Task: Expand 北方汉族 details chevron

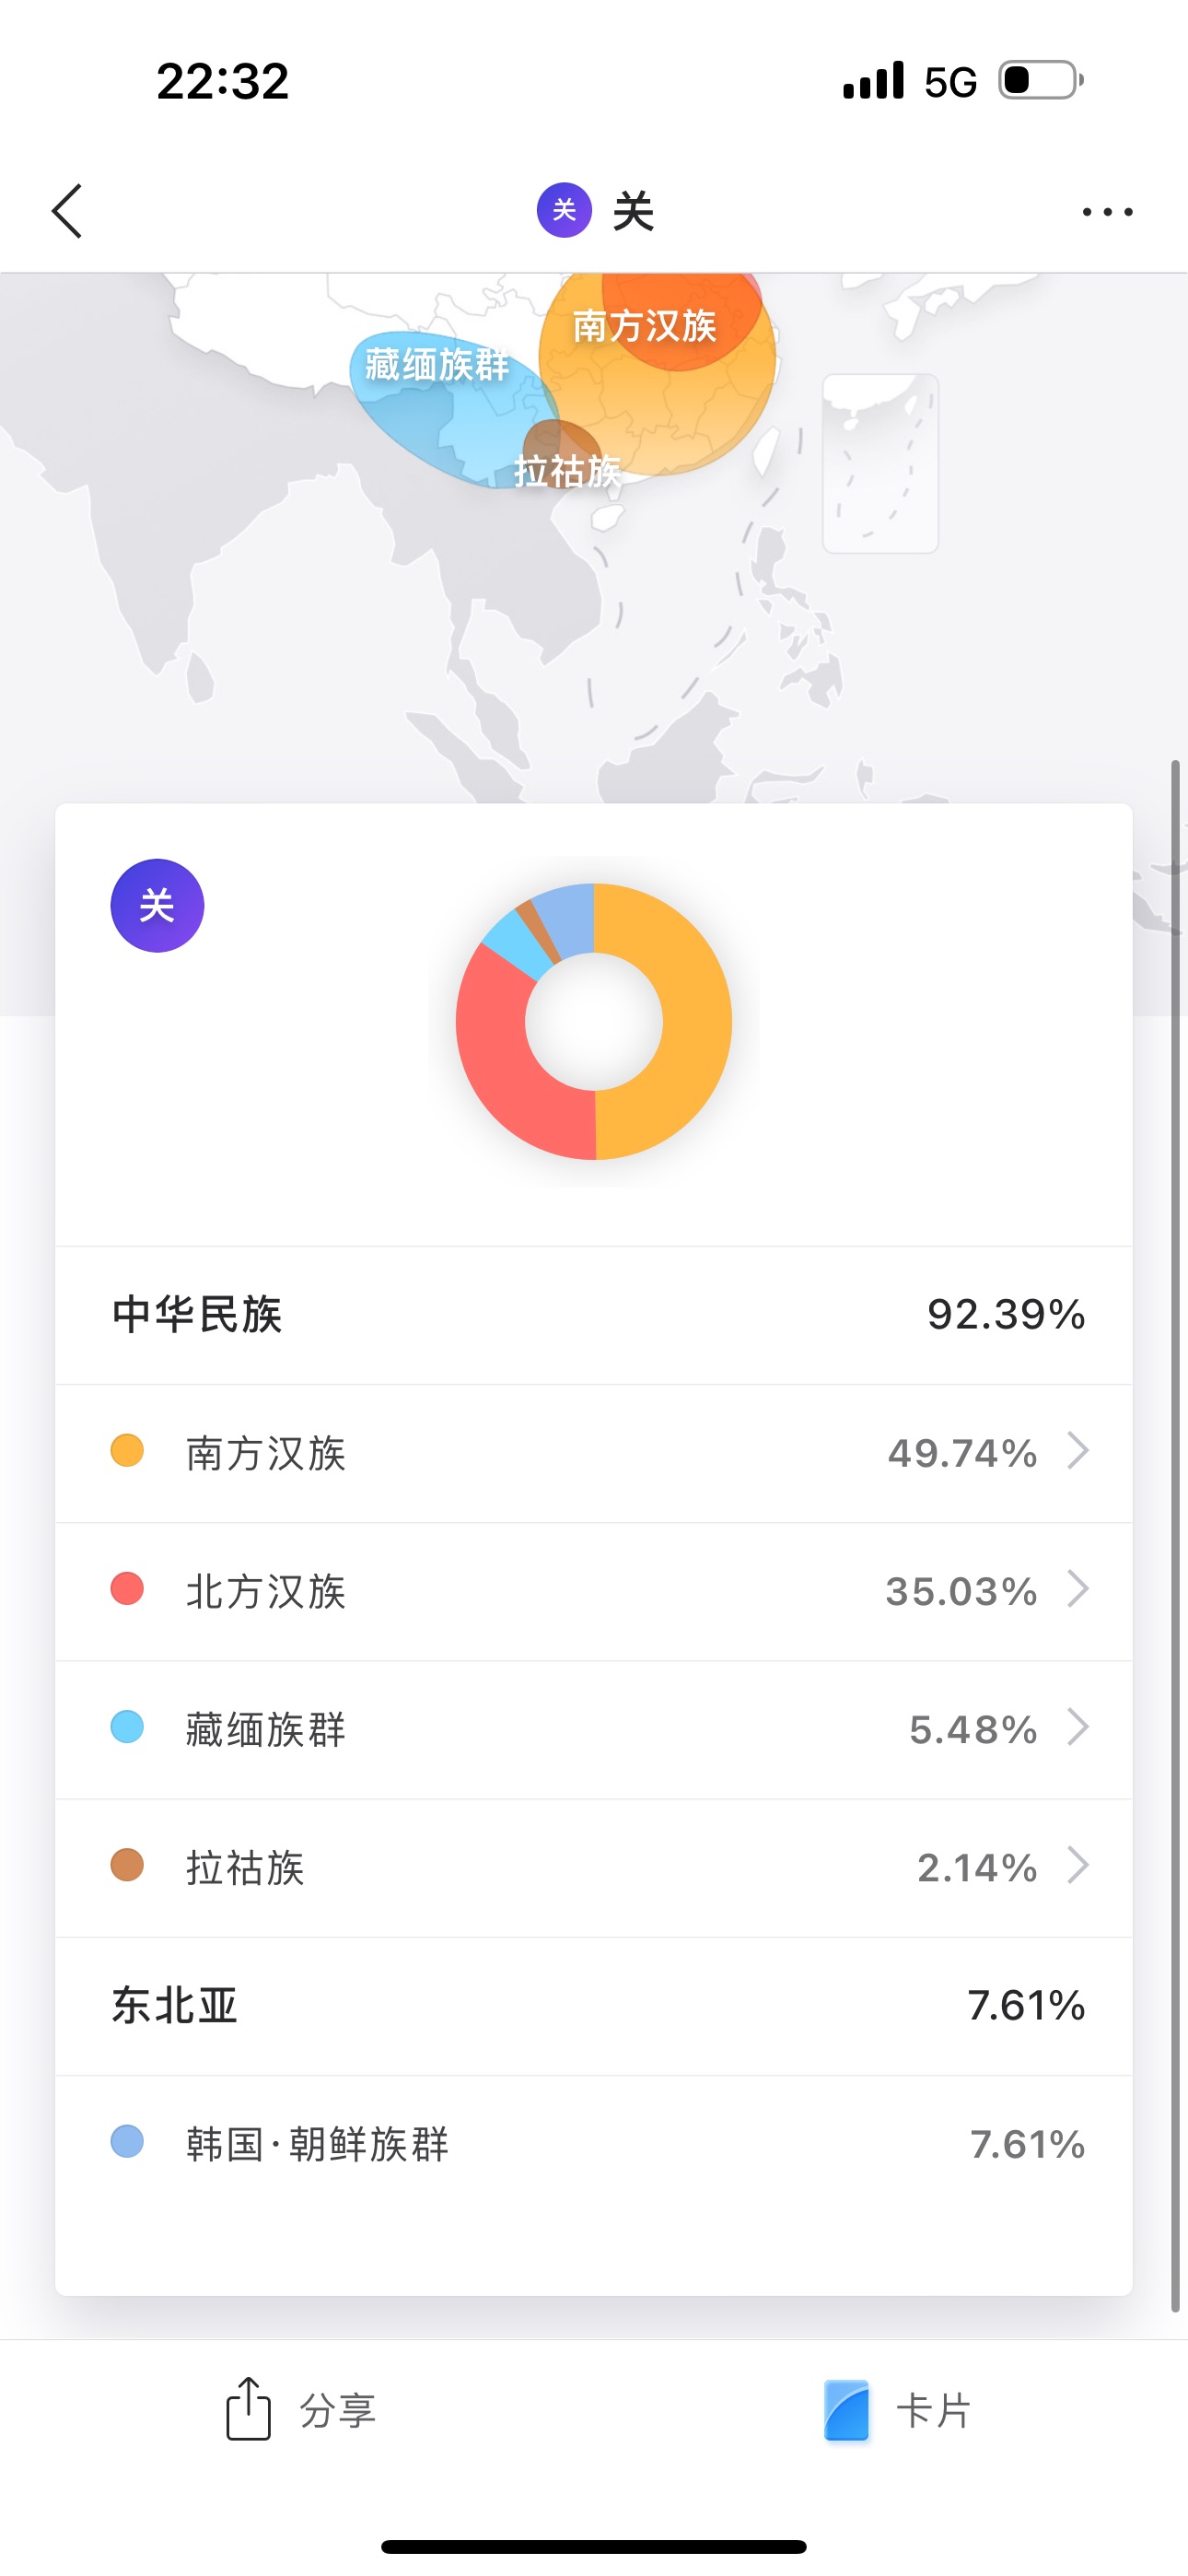Action: 1077,1589
